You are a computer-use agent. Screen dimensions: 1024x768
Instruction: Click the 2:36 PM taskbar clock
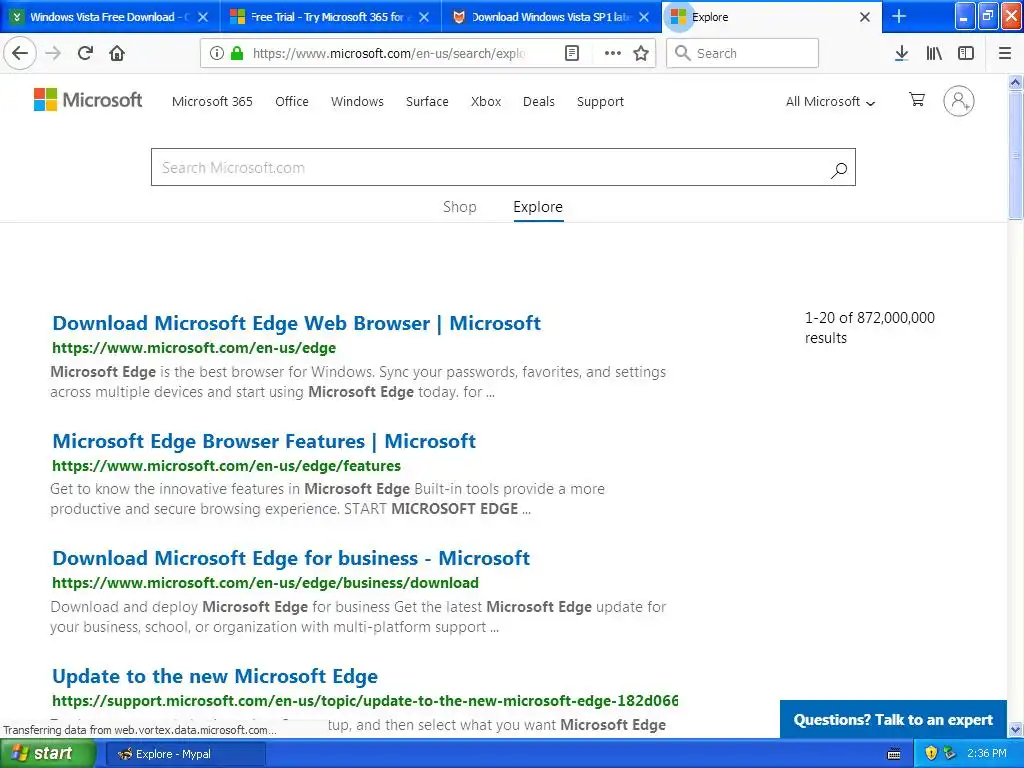[987, 753]
